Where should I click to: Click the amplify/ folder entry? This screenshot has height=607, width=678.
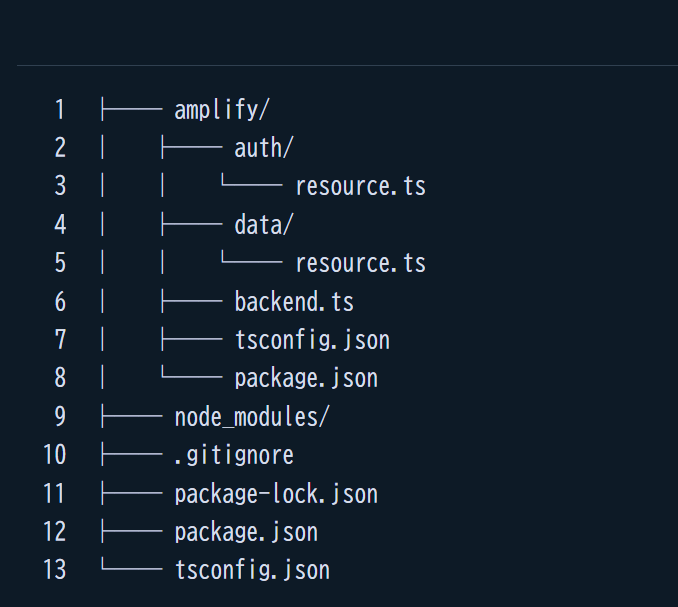[221, 109]
